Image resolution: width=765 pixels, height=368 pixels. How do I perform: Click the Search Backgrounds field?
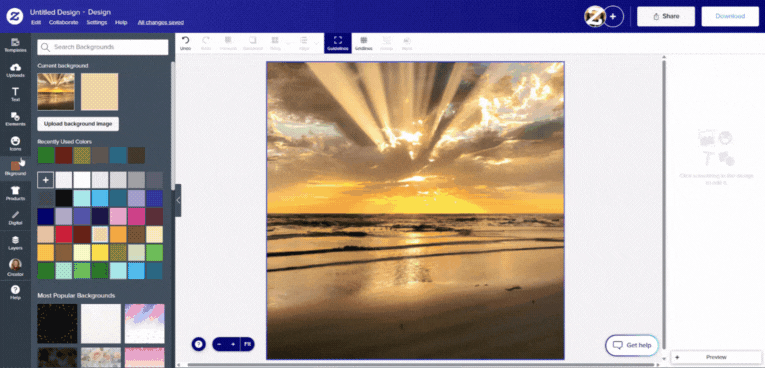[x=103, y=47]
